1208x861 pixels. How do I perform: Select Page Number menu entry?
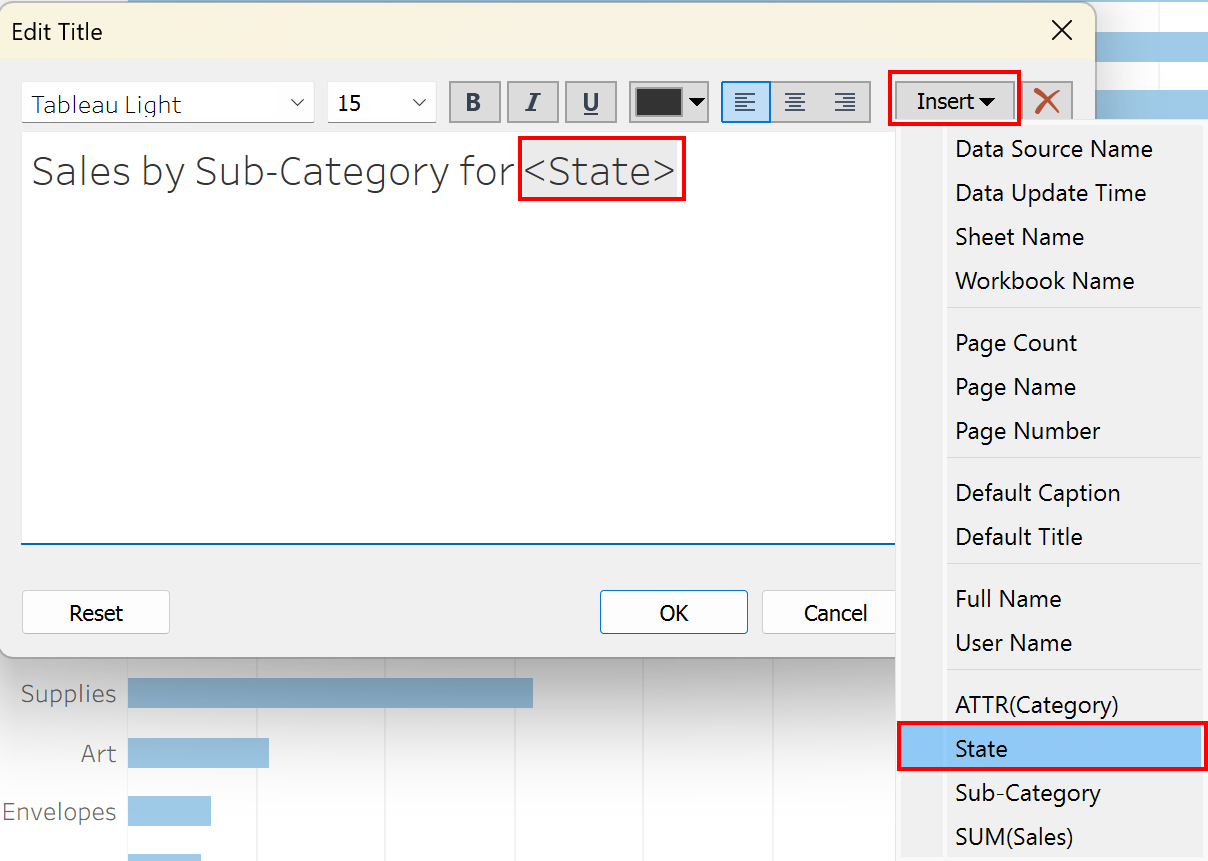coord(1028,431)
